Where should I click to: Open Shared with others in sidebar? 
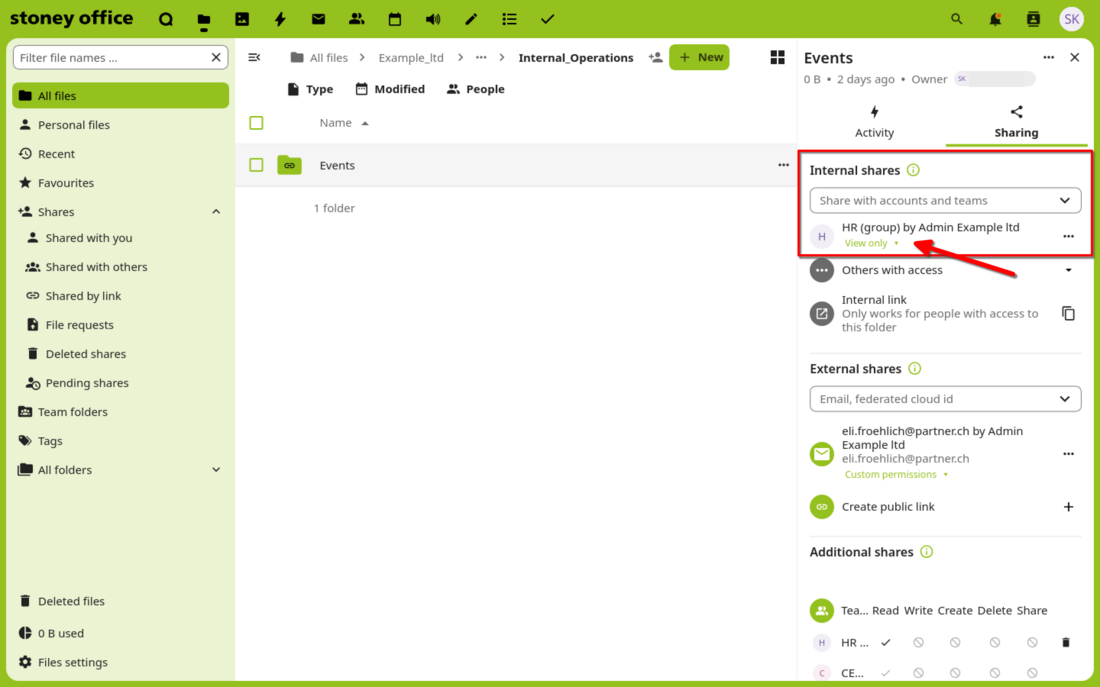(x=96, y=267)
